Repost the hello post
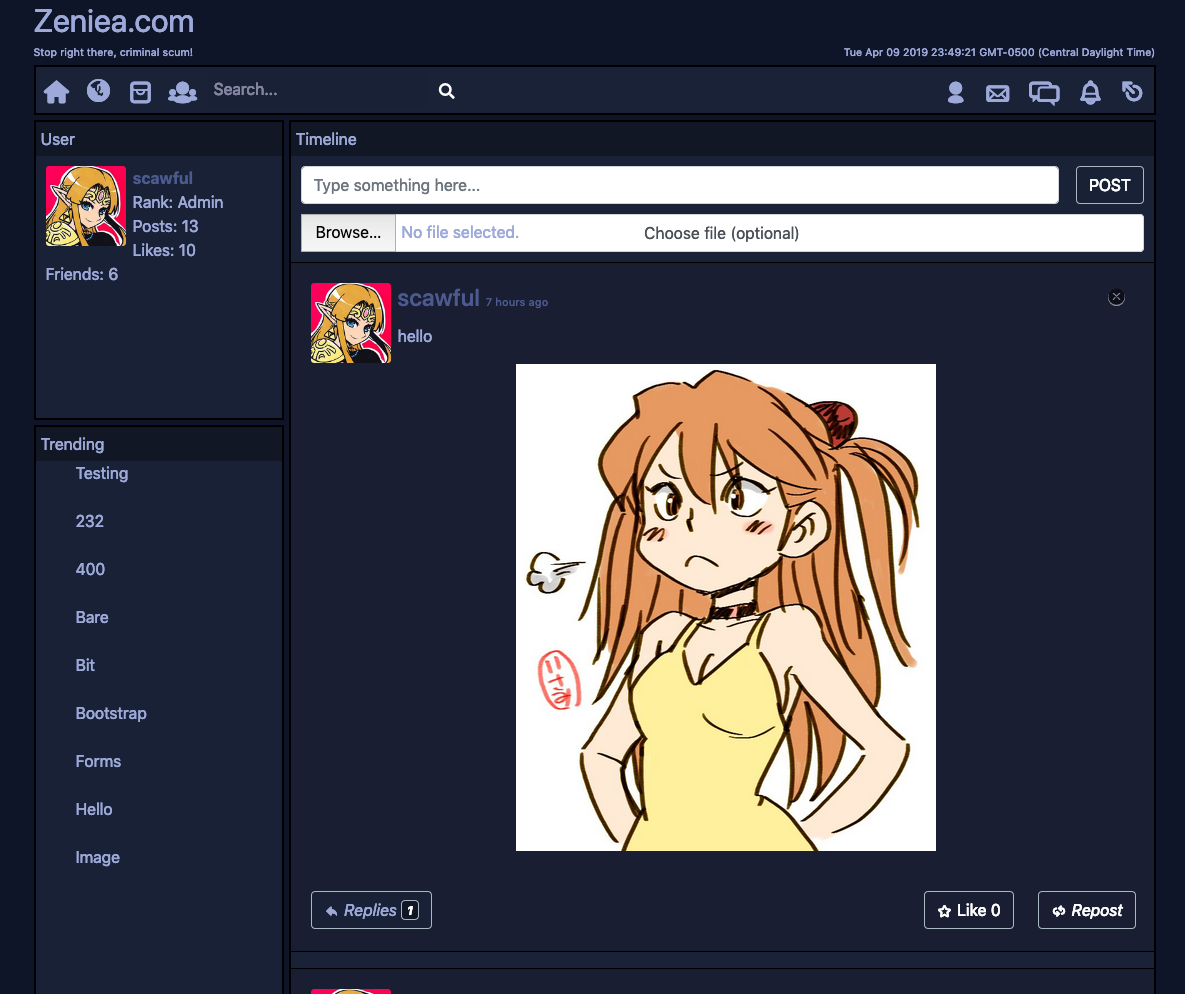 tap(1087, 910)
